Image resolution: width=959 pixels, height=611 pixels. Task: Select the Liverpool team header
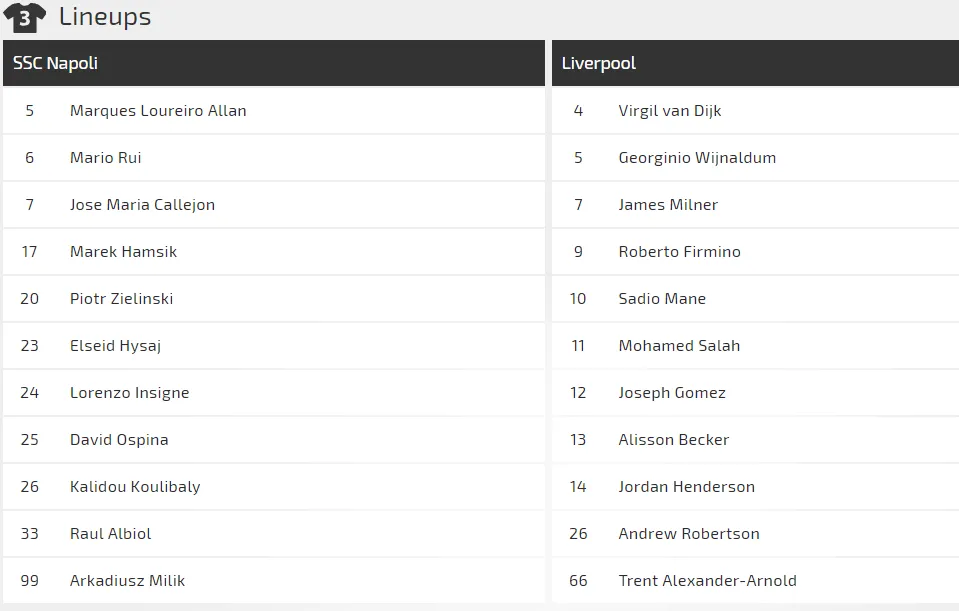[599, 63]
